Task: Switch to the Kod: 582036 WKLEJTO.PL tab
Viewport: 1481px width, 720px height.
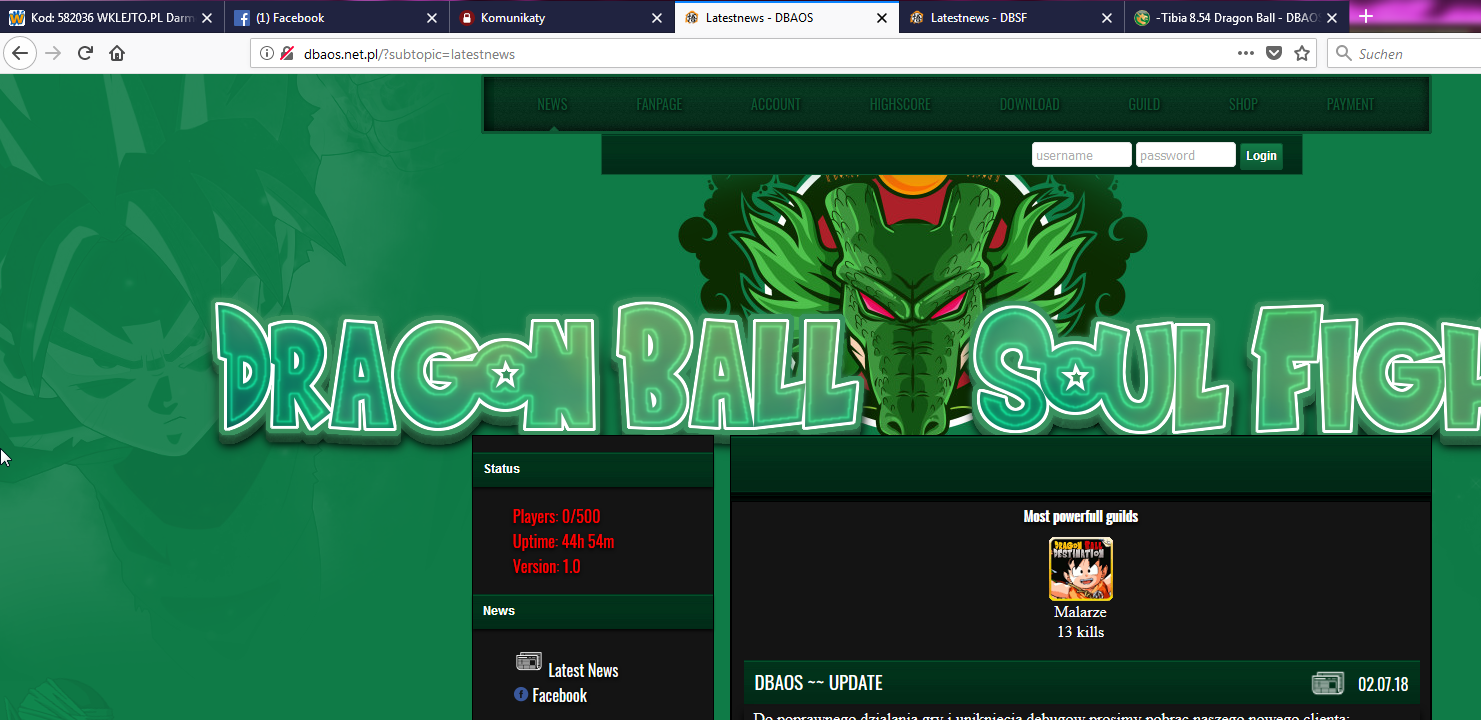Action: click(x=112, y=18)
